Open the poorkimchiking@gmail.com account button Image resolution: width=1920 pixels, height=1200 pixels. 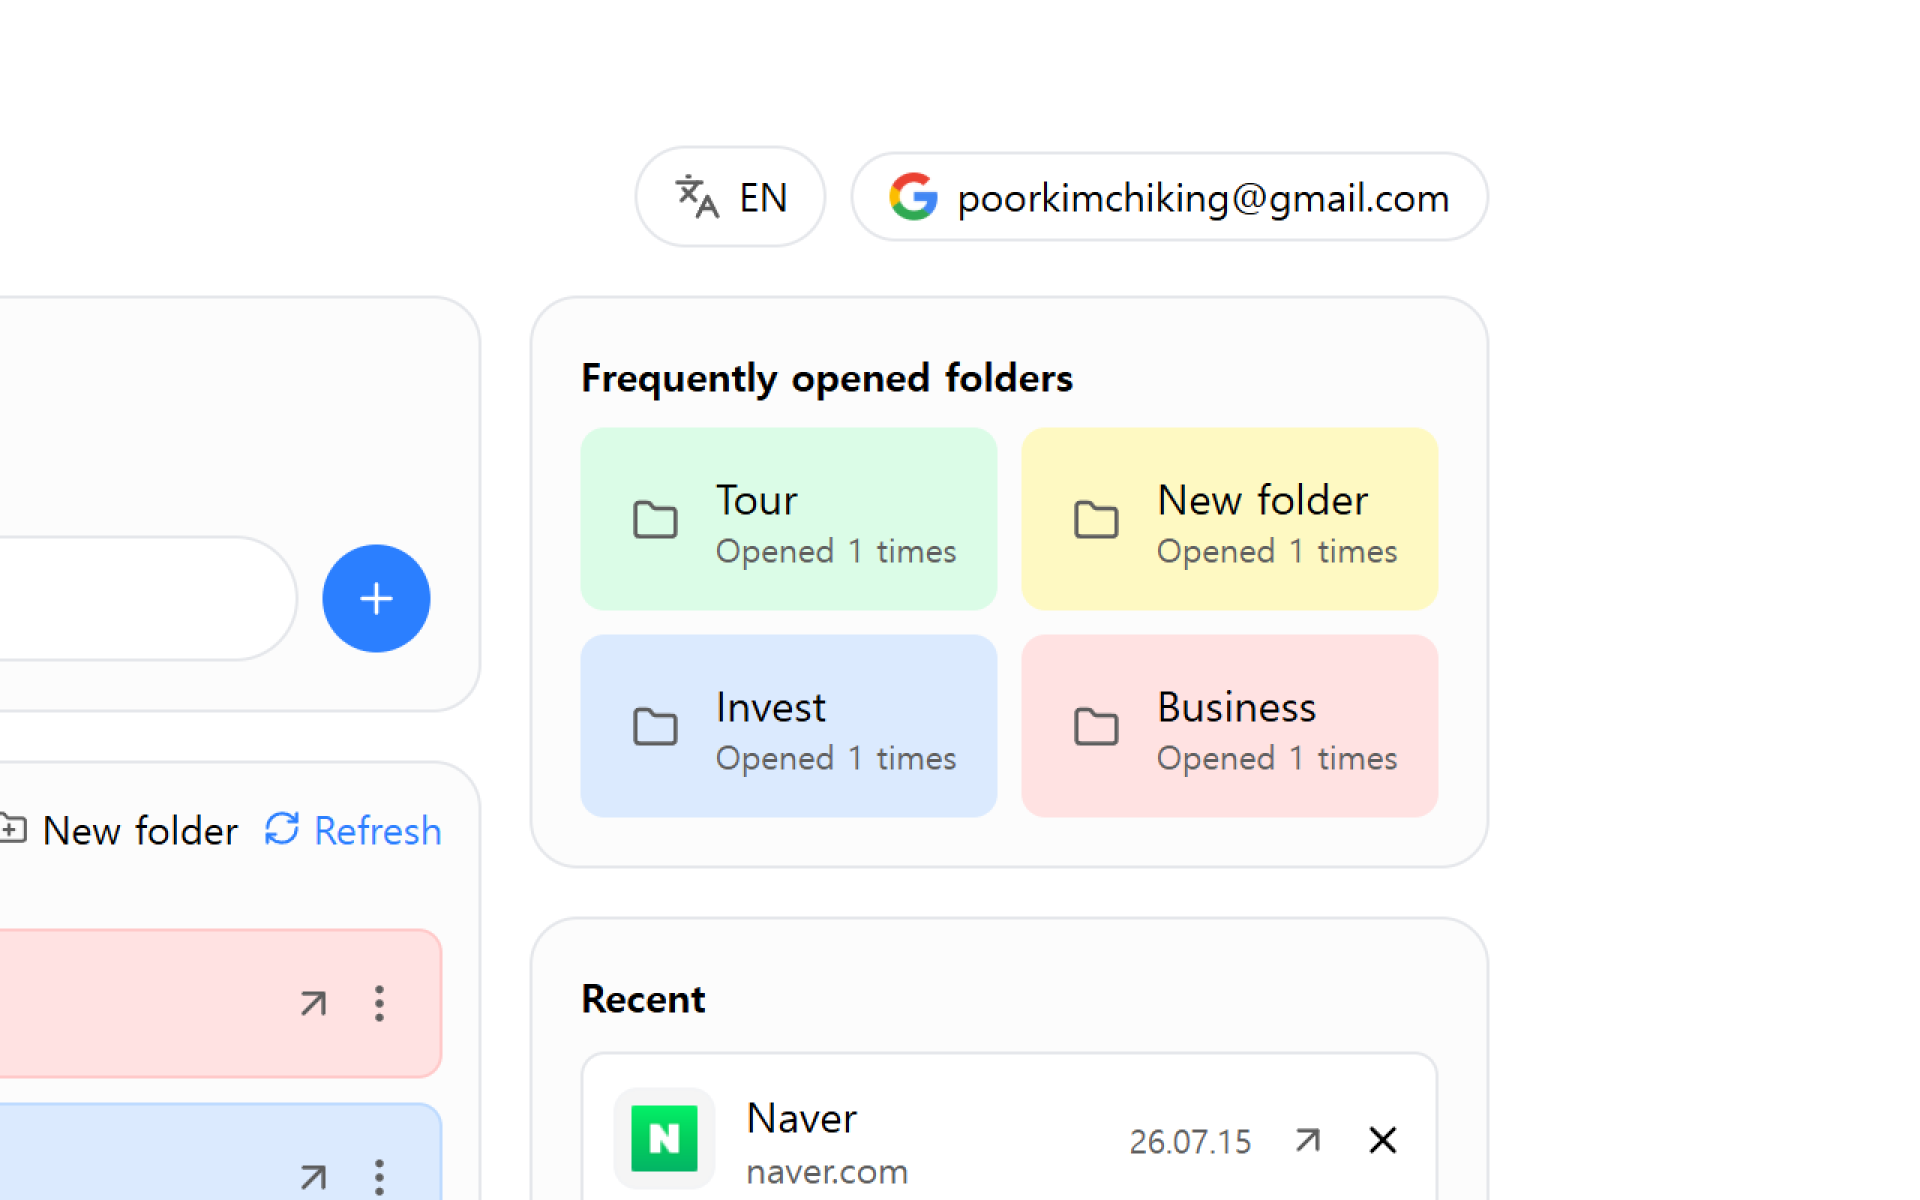point(1169,197)
